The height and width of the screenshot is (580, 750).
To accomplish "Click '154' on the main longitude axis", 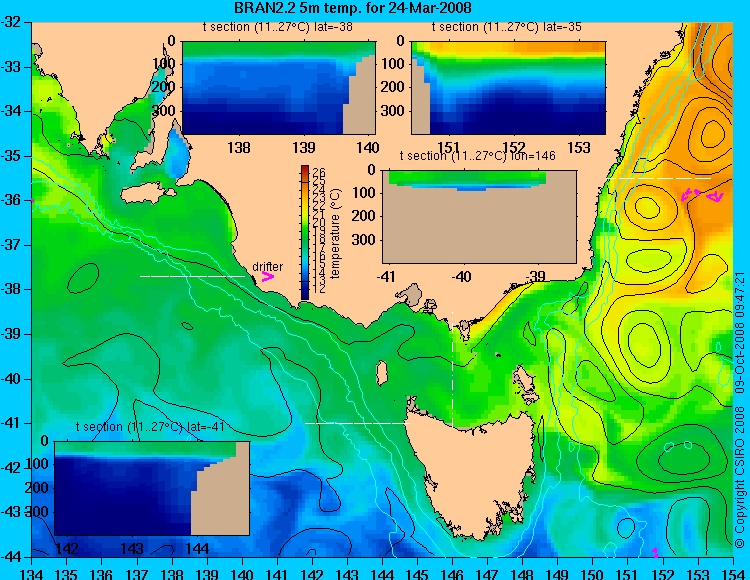I will pyautogui.click(x=733, y=574).
